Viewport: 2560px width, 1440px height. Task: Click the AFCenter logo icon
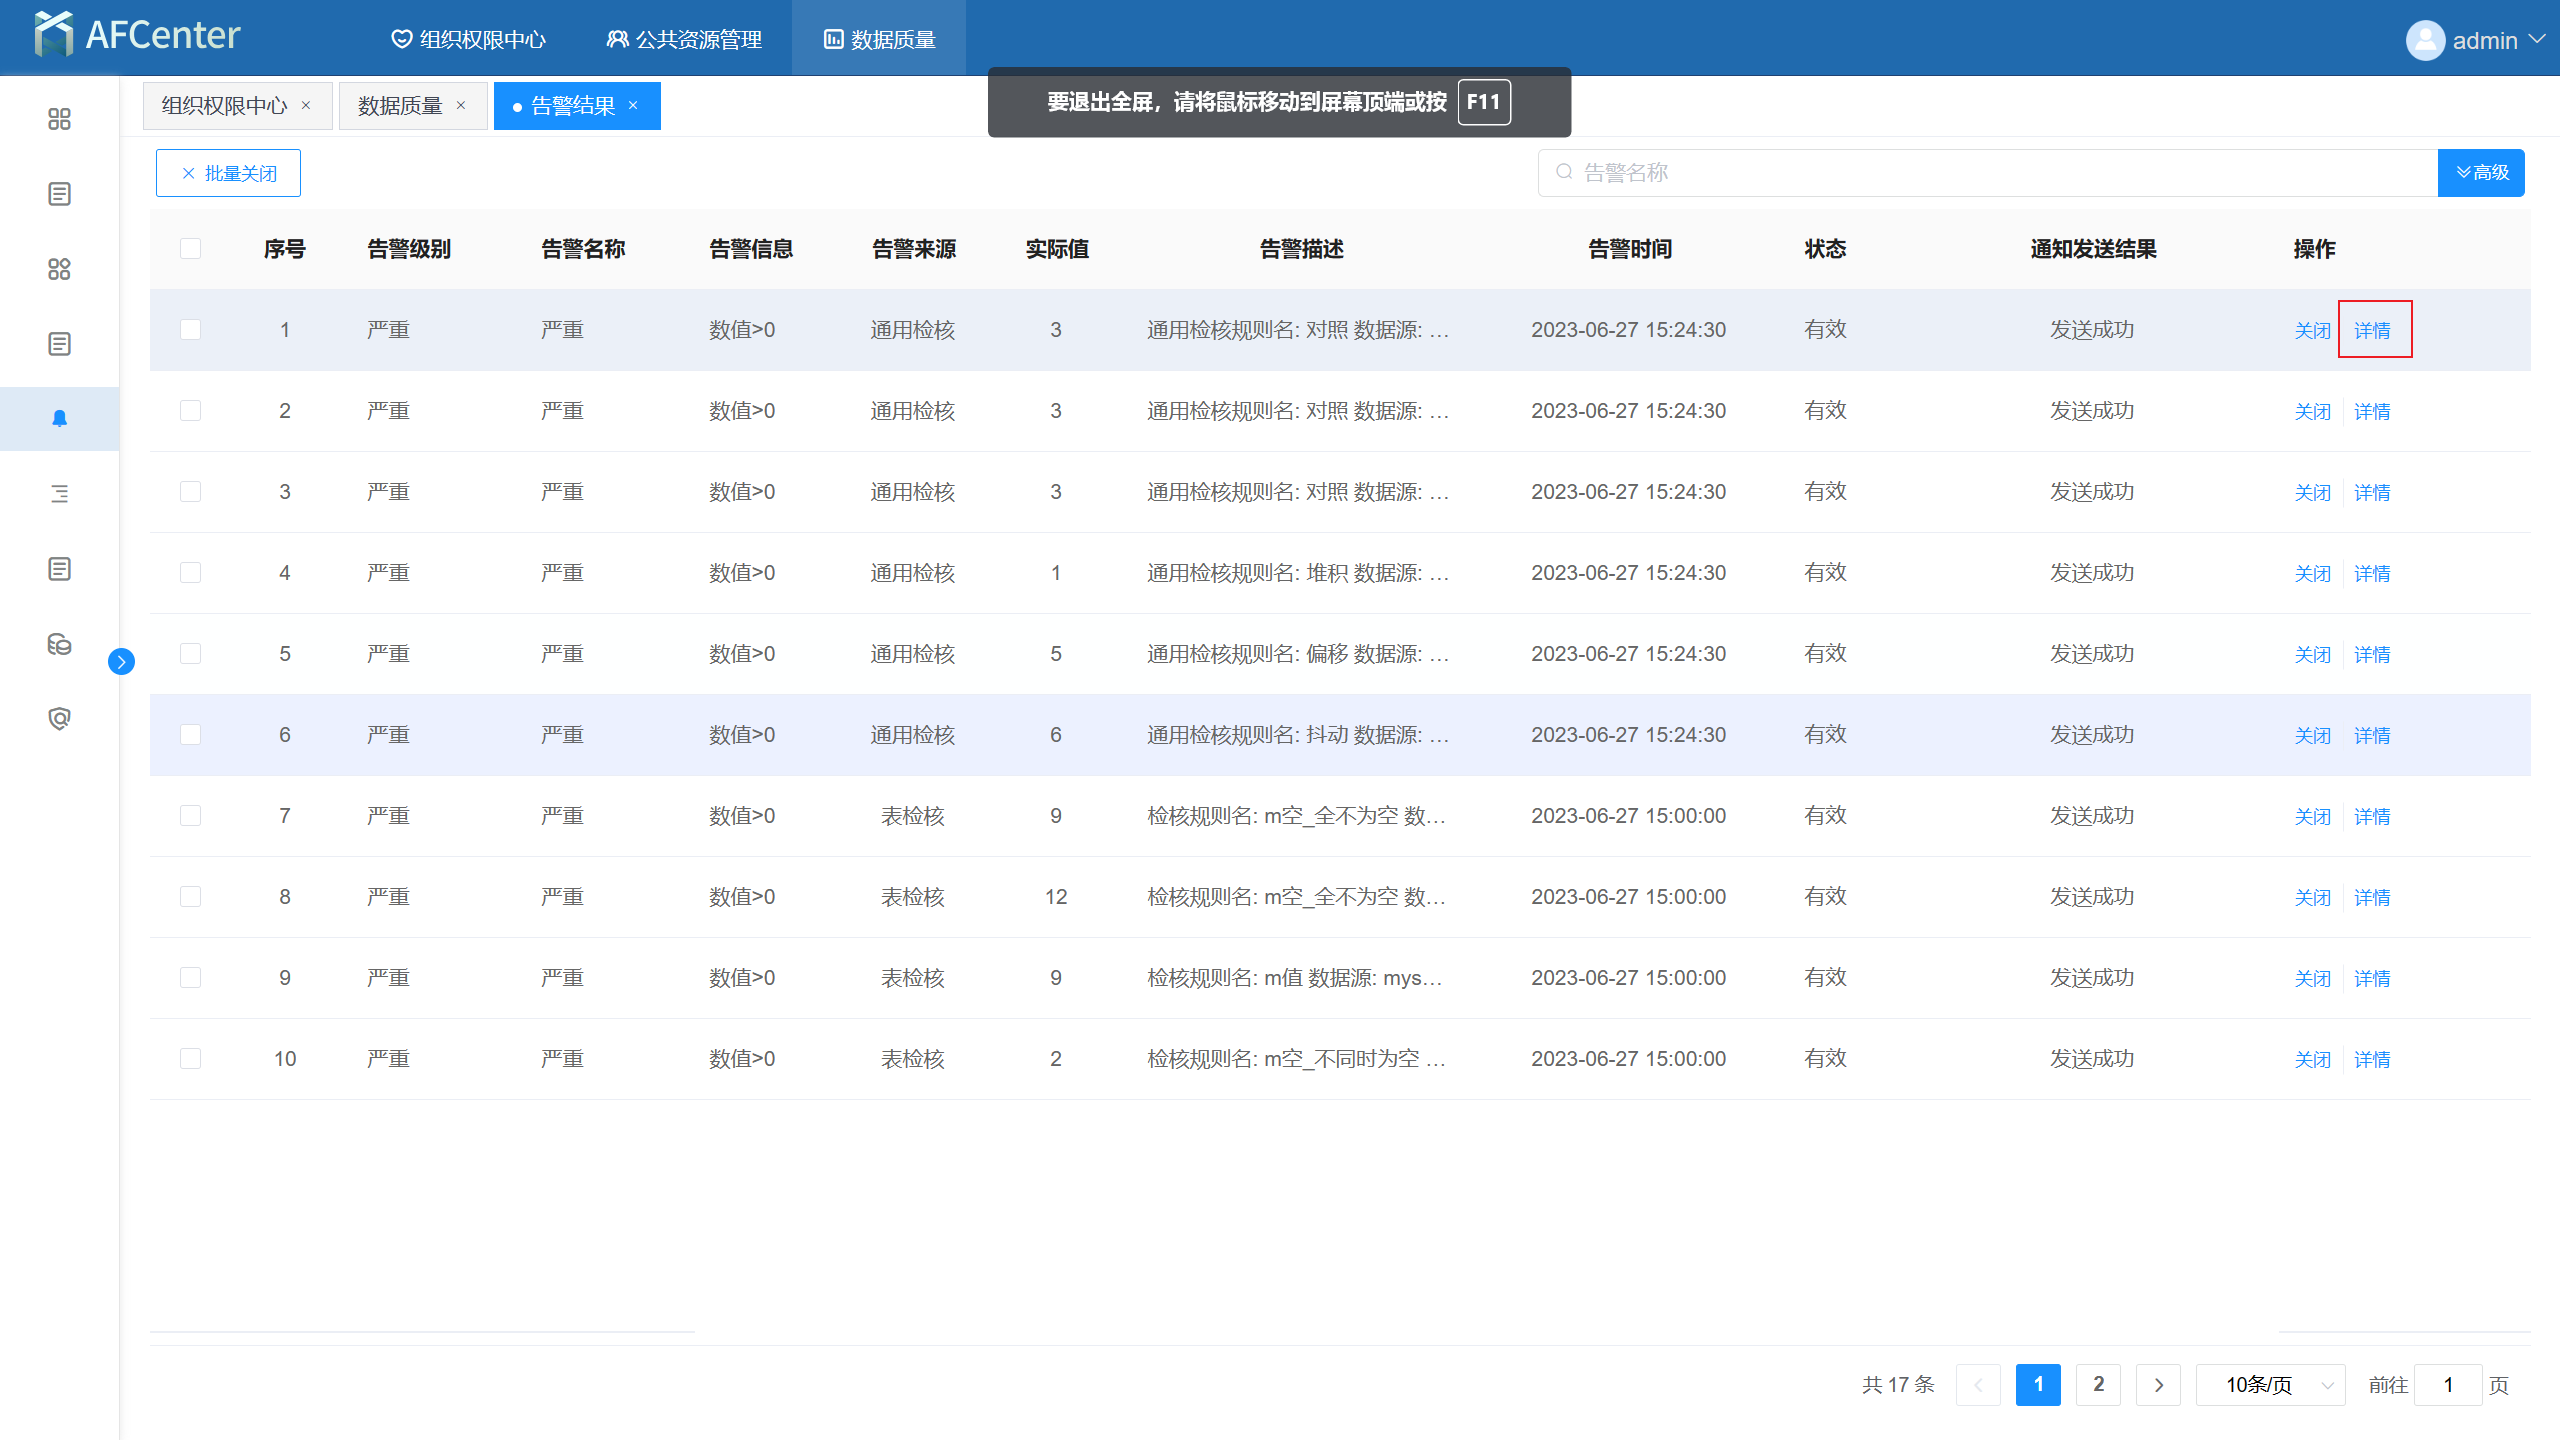coord(53,35)
